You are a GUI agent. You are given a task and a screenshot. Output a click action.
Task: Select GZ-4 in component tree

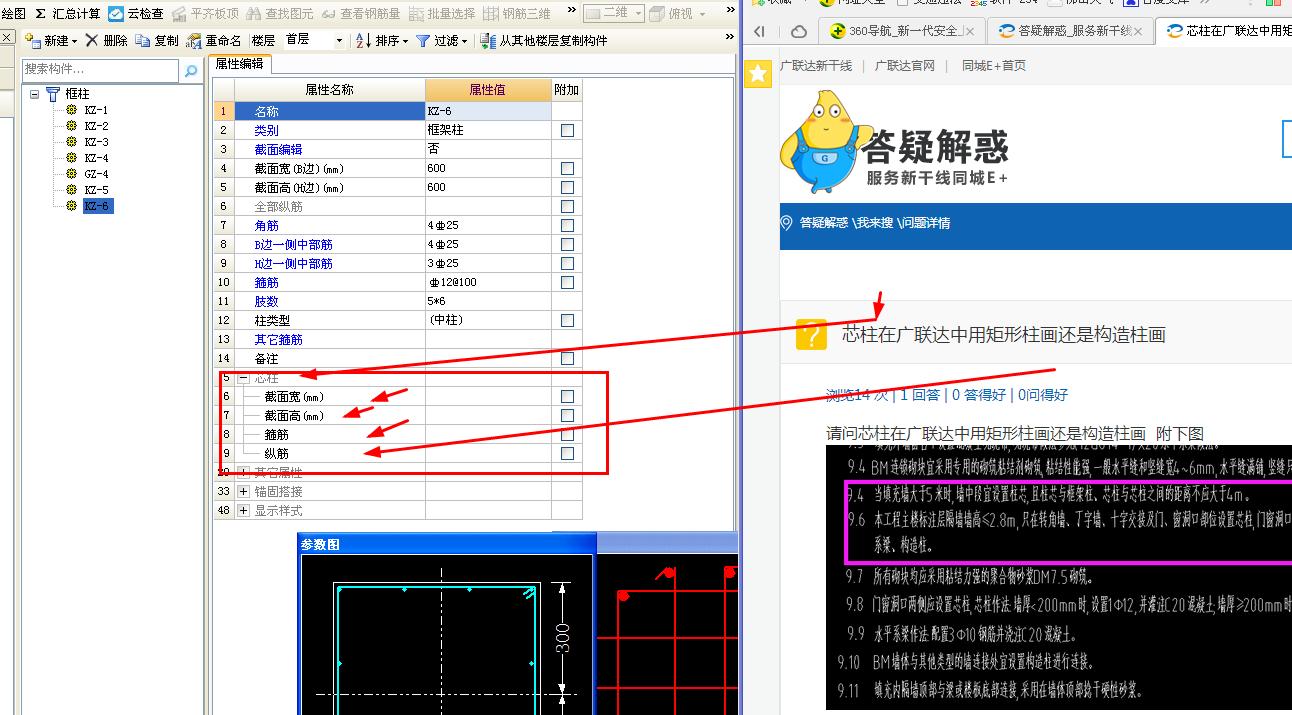coord(96,174)
